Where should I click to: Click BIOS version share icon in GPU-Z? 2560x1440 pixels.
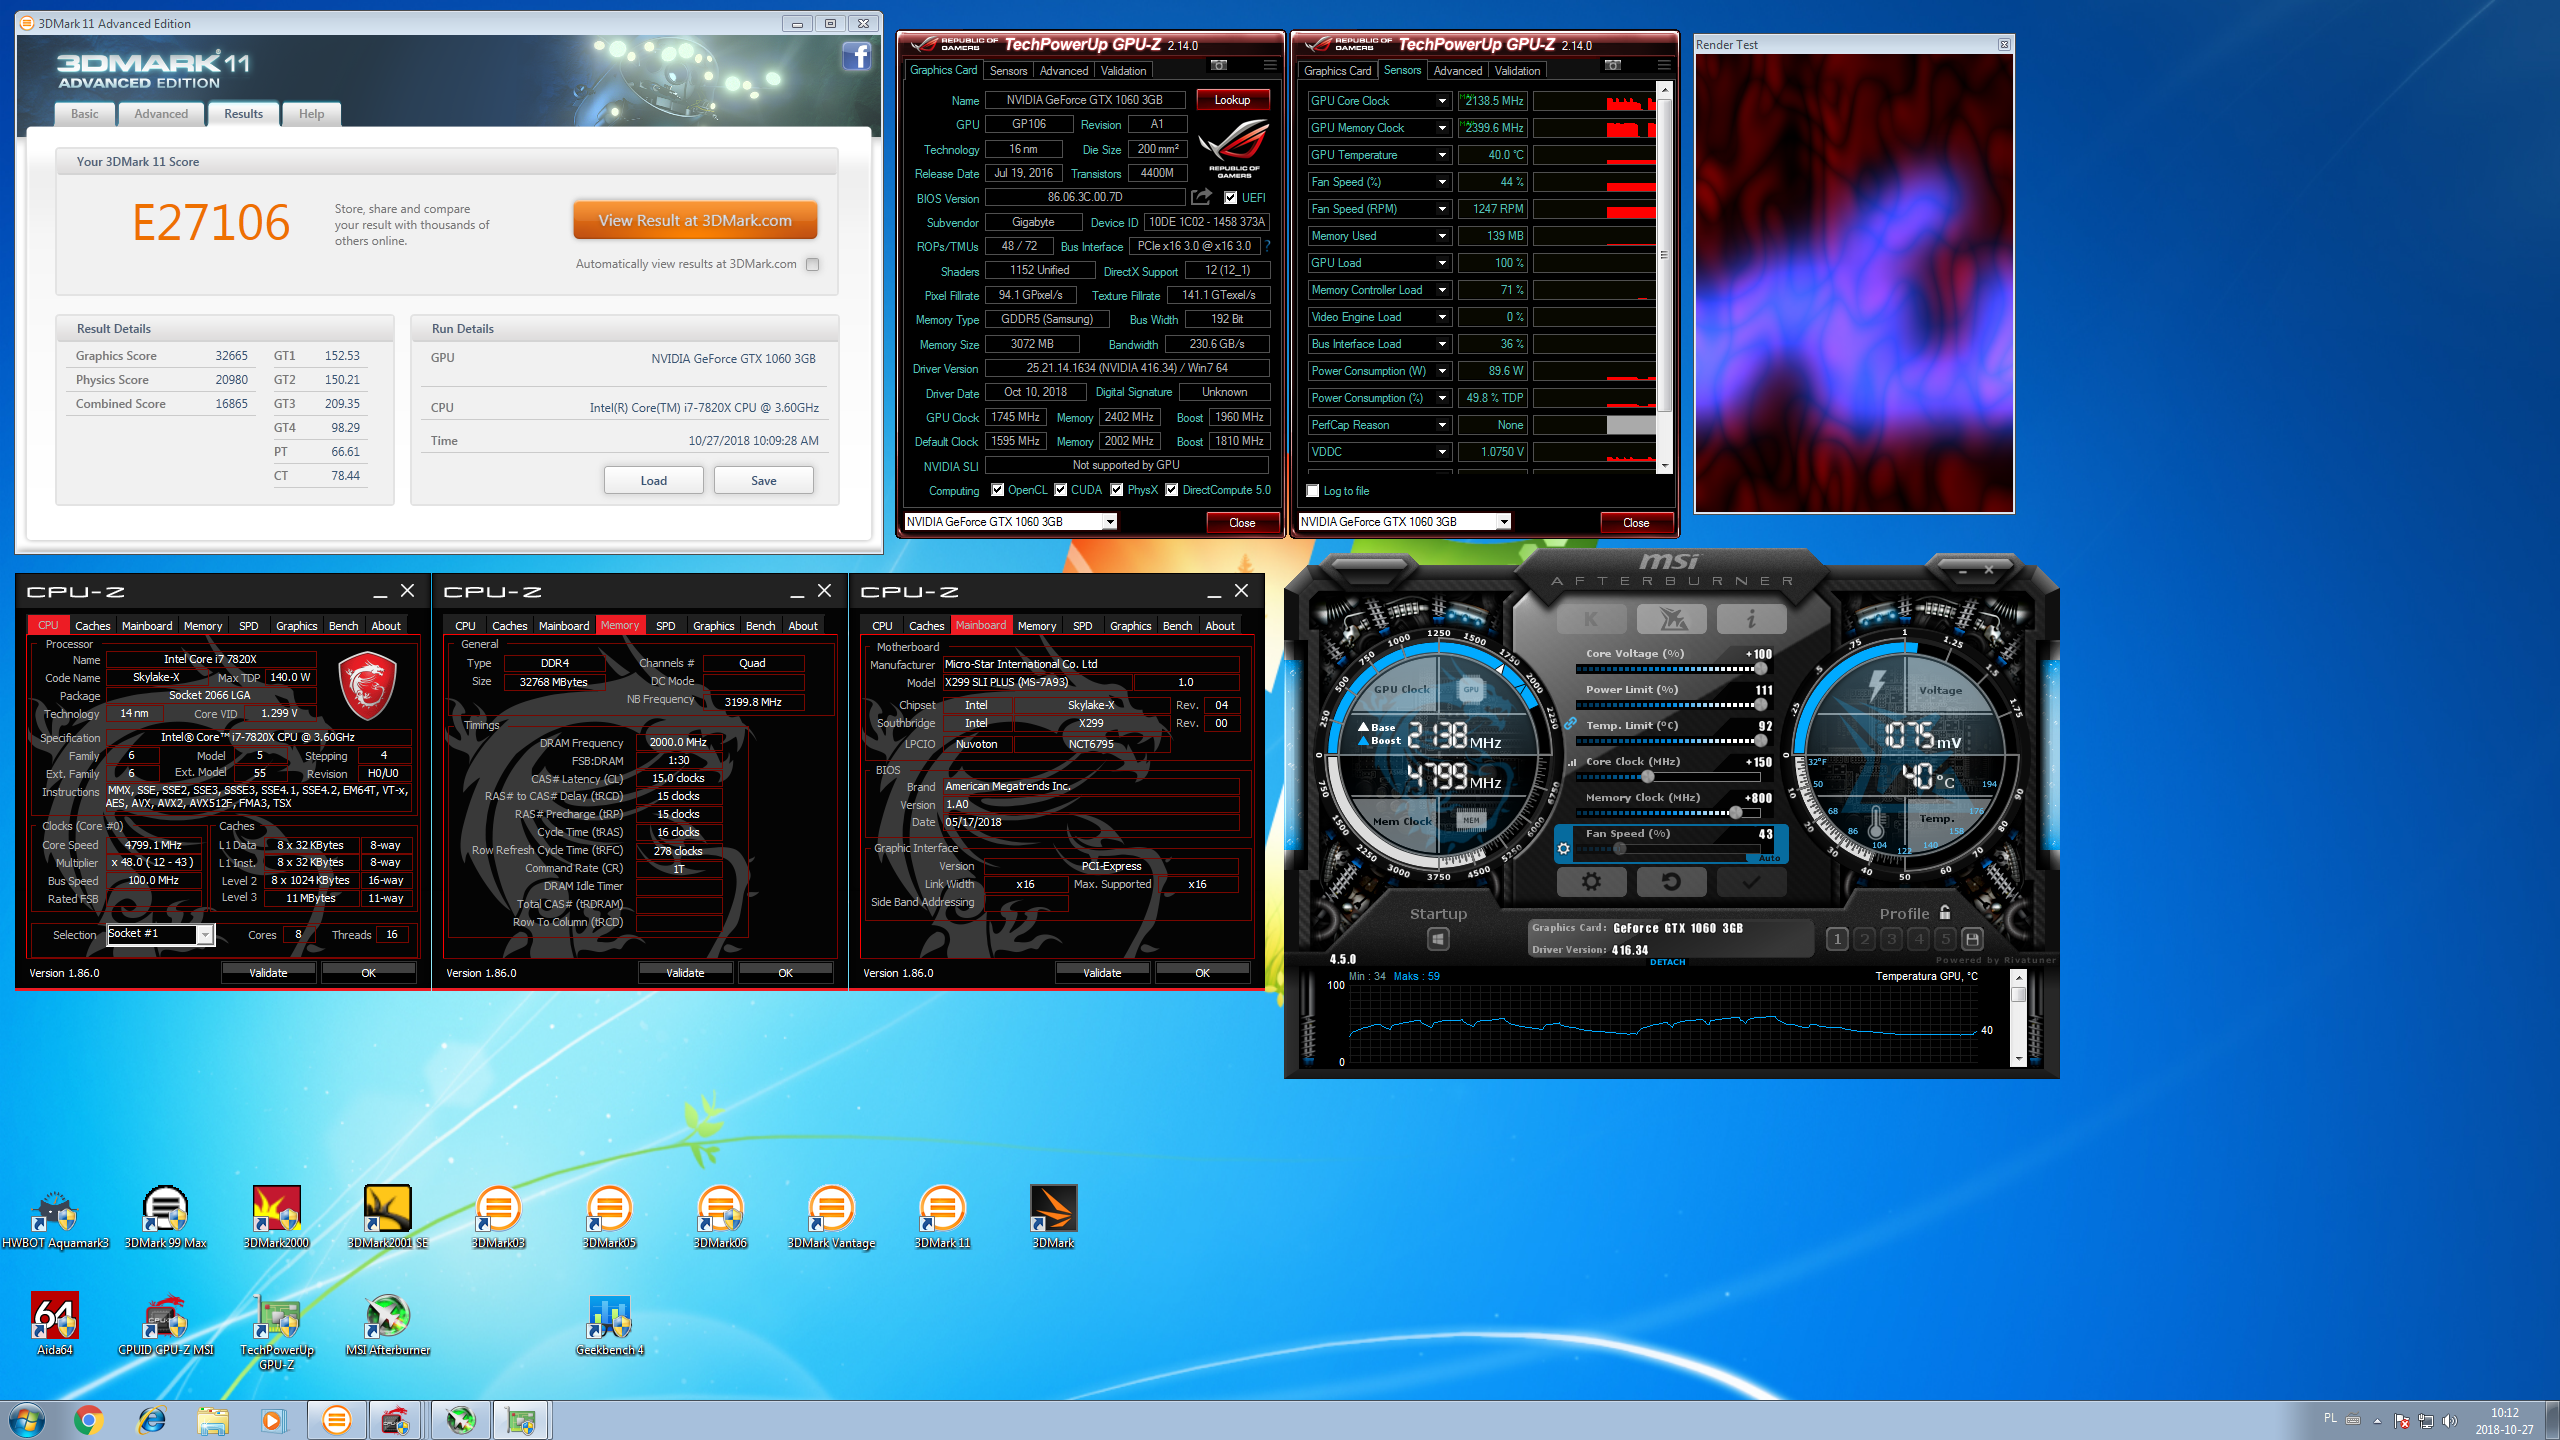pos(1202,197)
